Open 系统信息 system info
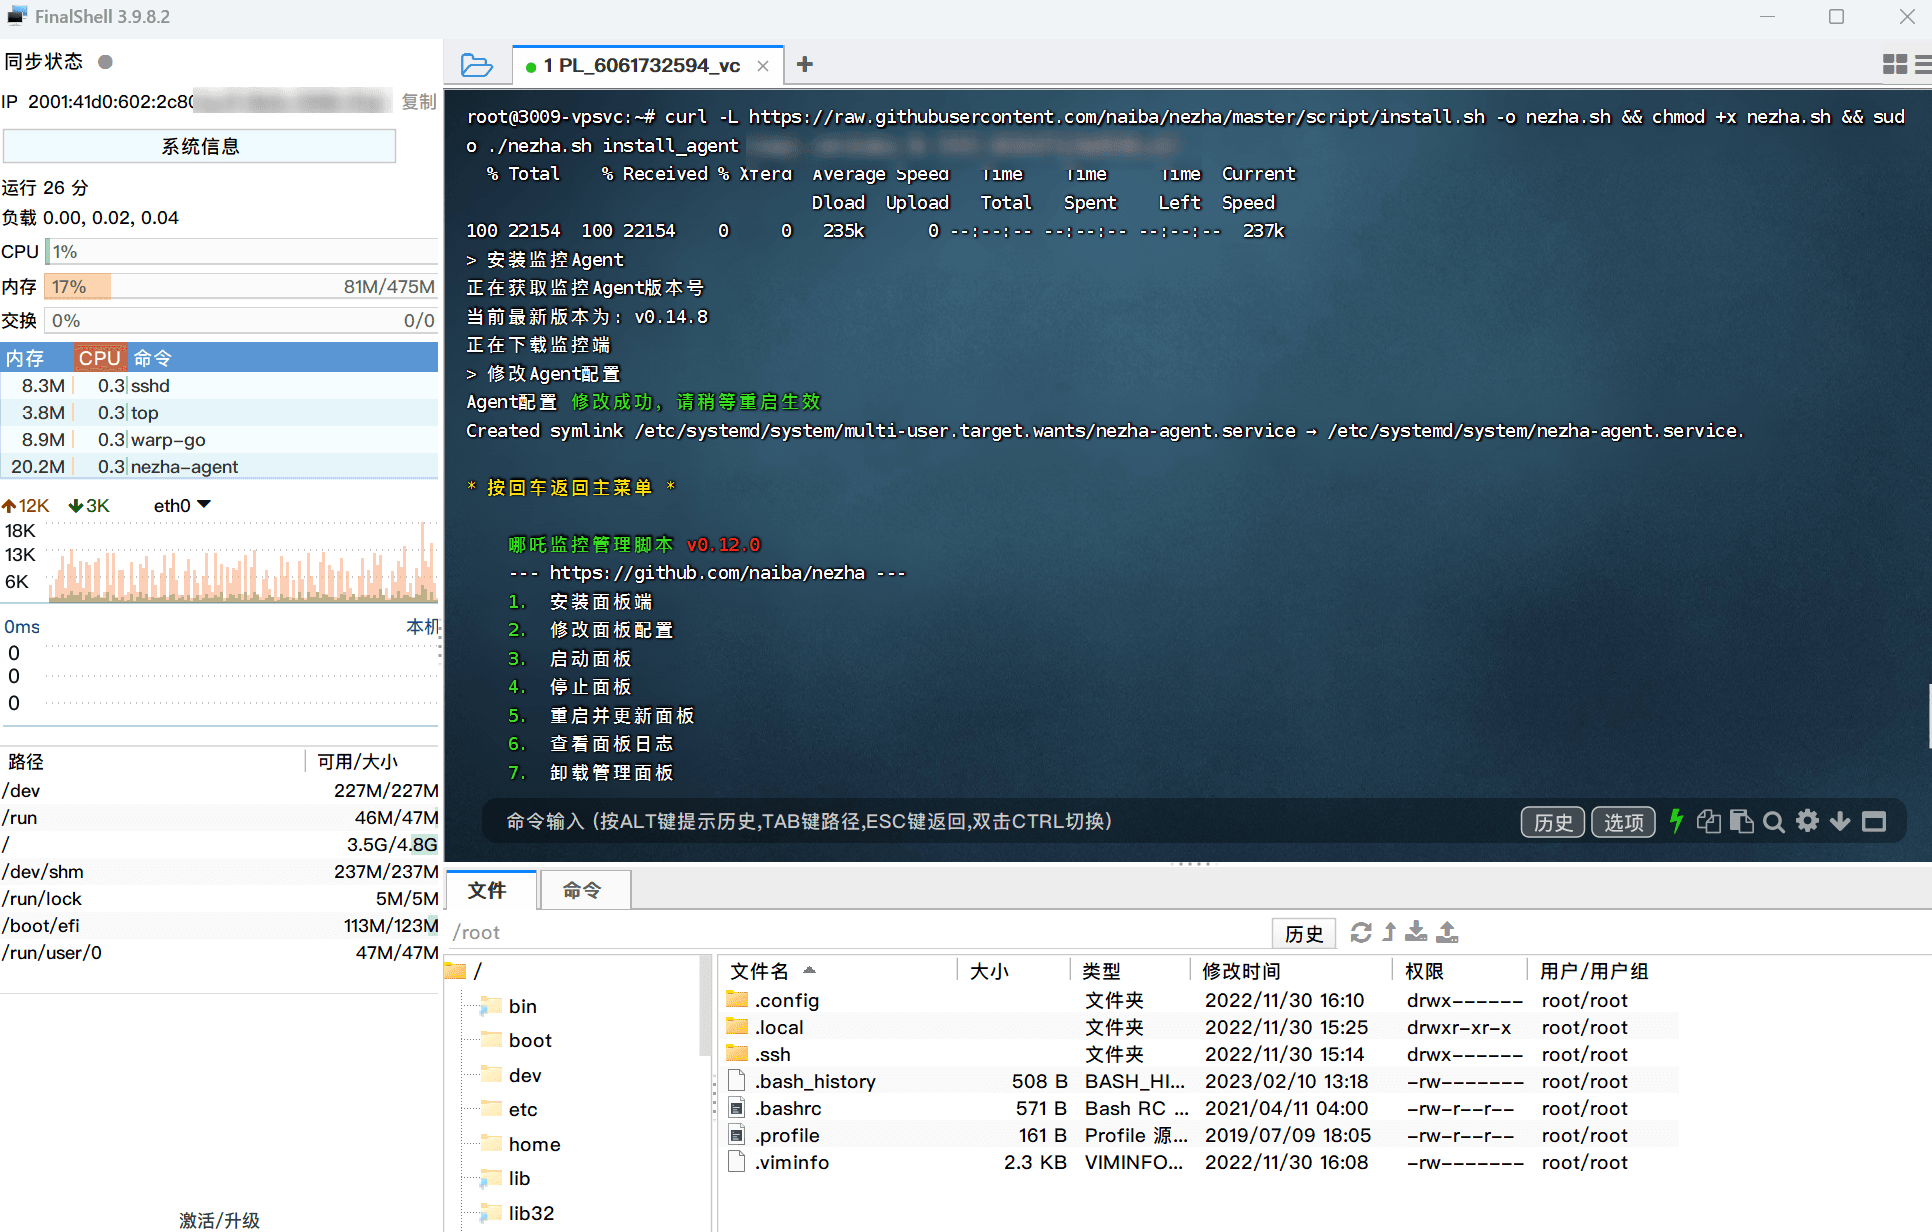Screen dimensions: 1932x1232 [x=200, y=147]
